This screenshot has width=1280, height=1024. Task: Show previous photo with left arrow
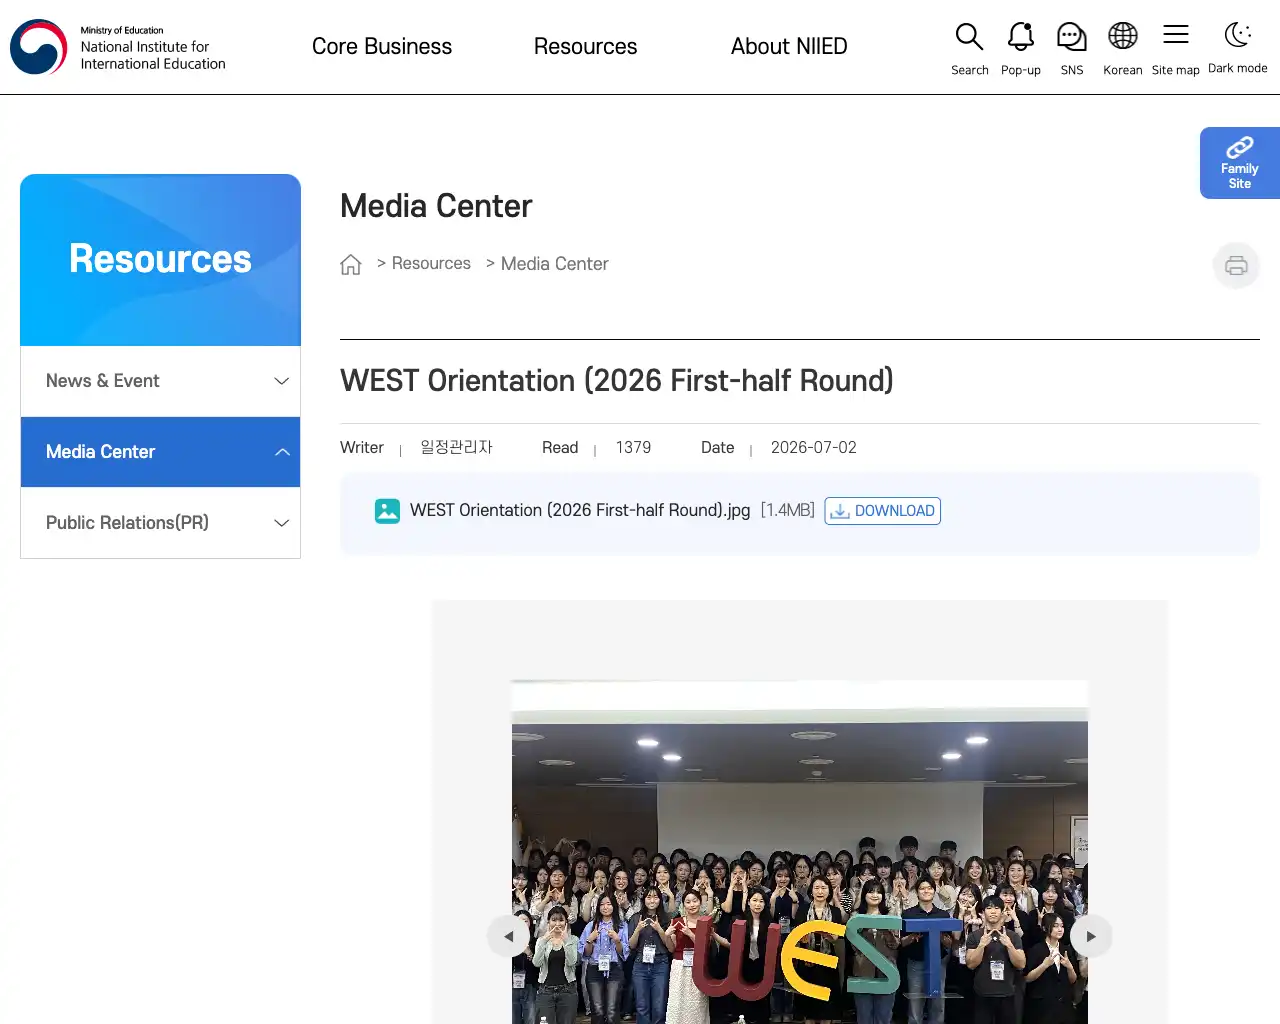[x=509, y=936]
